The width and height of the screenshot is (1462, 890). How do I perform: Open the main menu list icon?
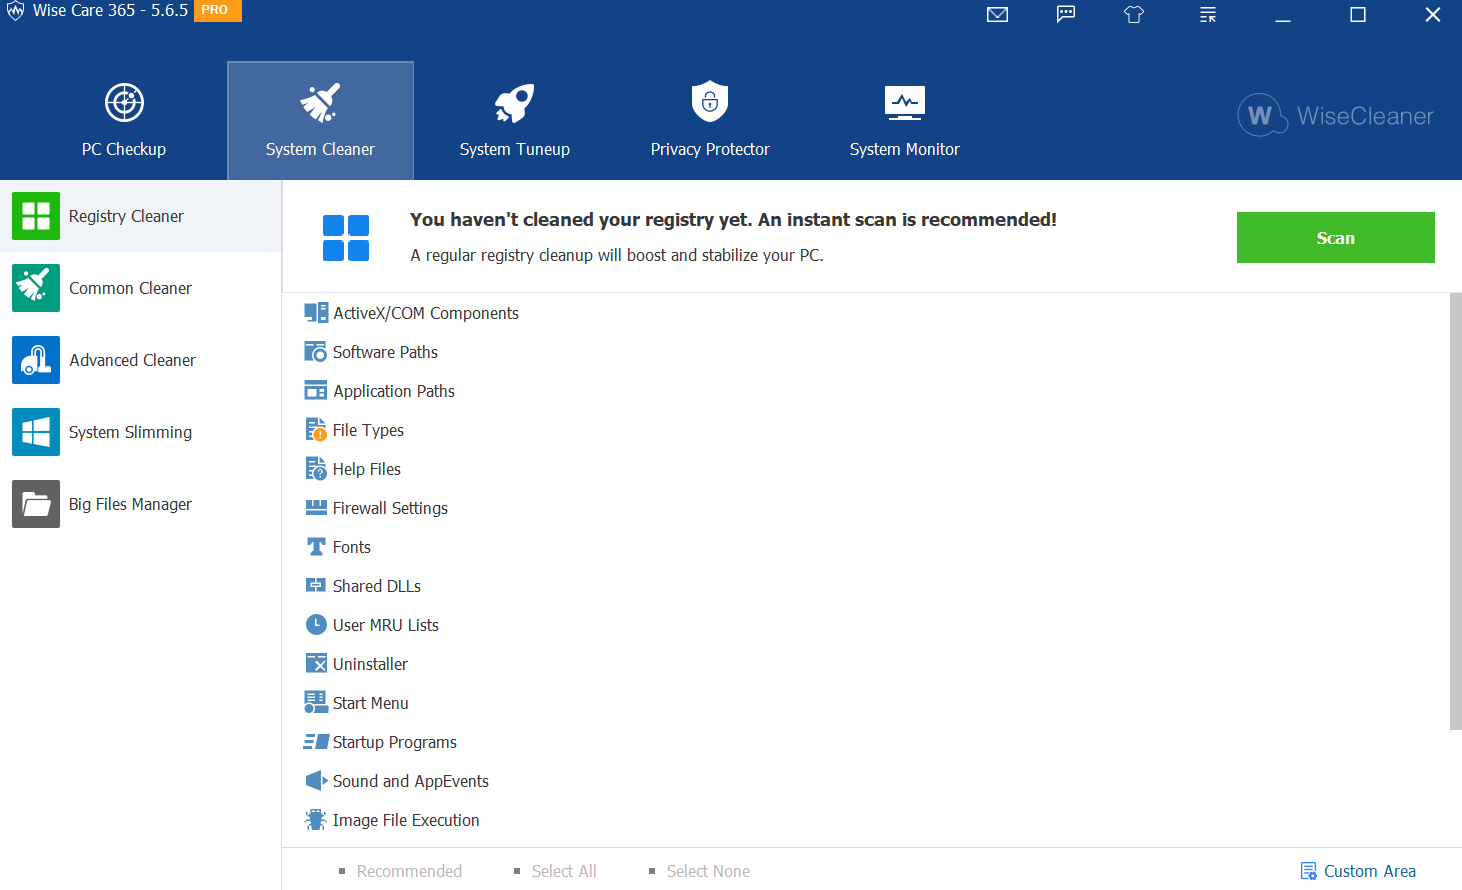(1208, 14)
